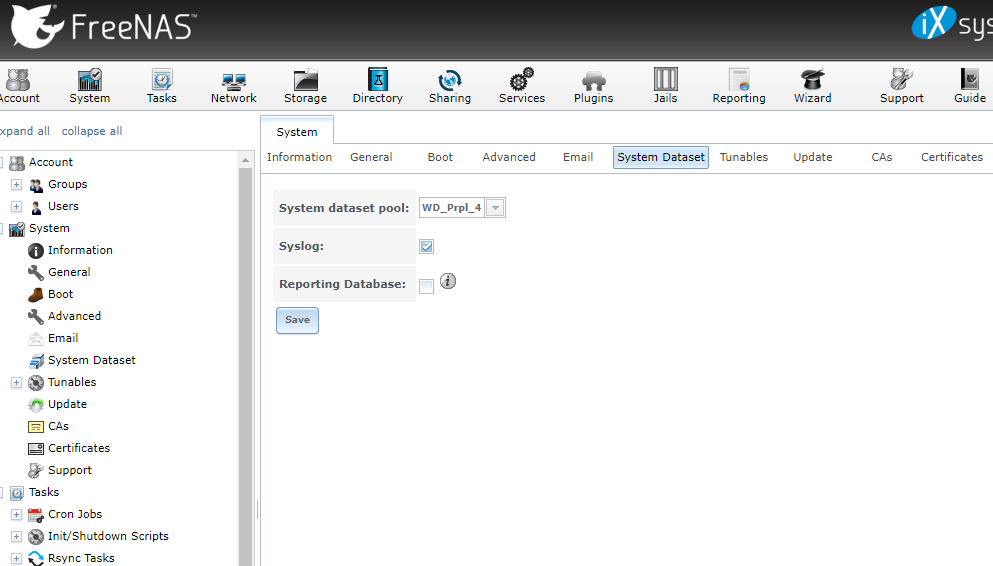Select the System tree node

coord(49,229)
